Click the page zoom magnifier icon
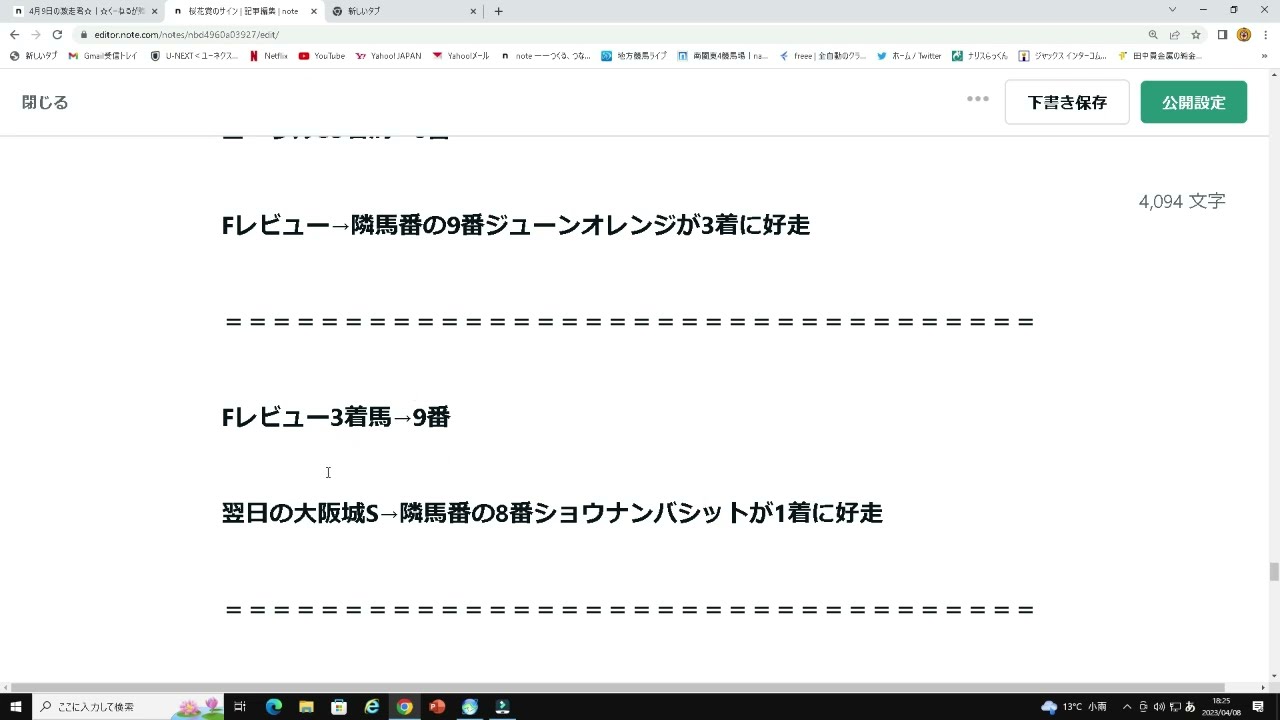This screenshot has height=720, width=1280. (1153, 34)
